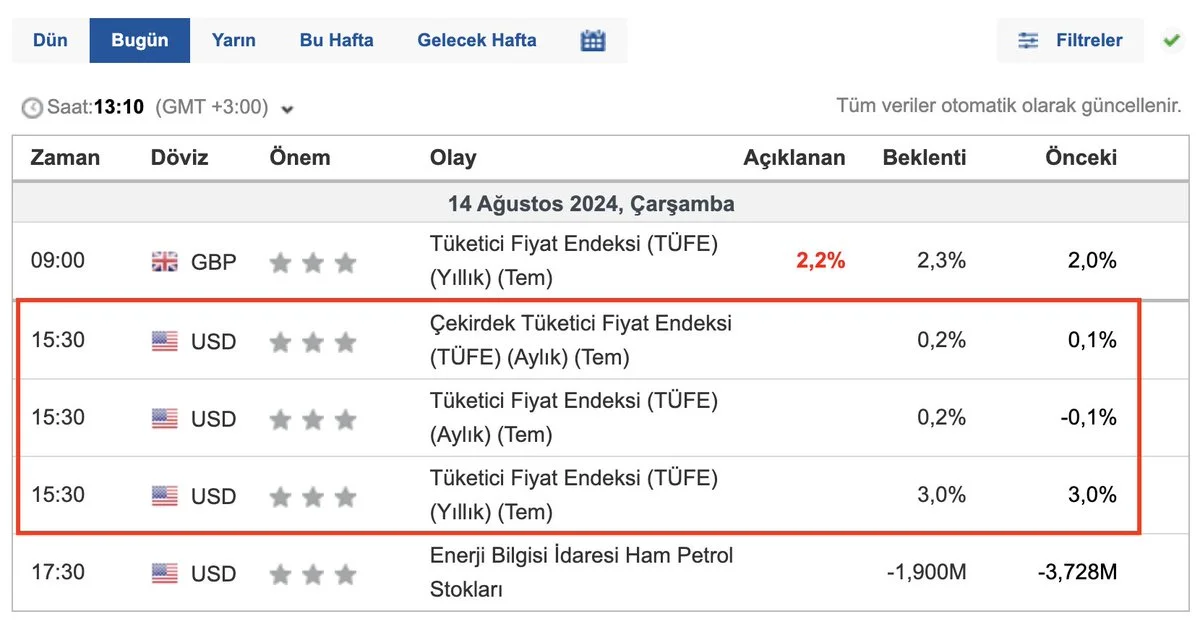
Task: Click the green checkmark icon beside Filtreler
Action: [x=1171, y=41]
